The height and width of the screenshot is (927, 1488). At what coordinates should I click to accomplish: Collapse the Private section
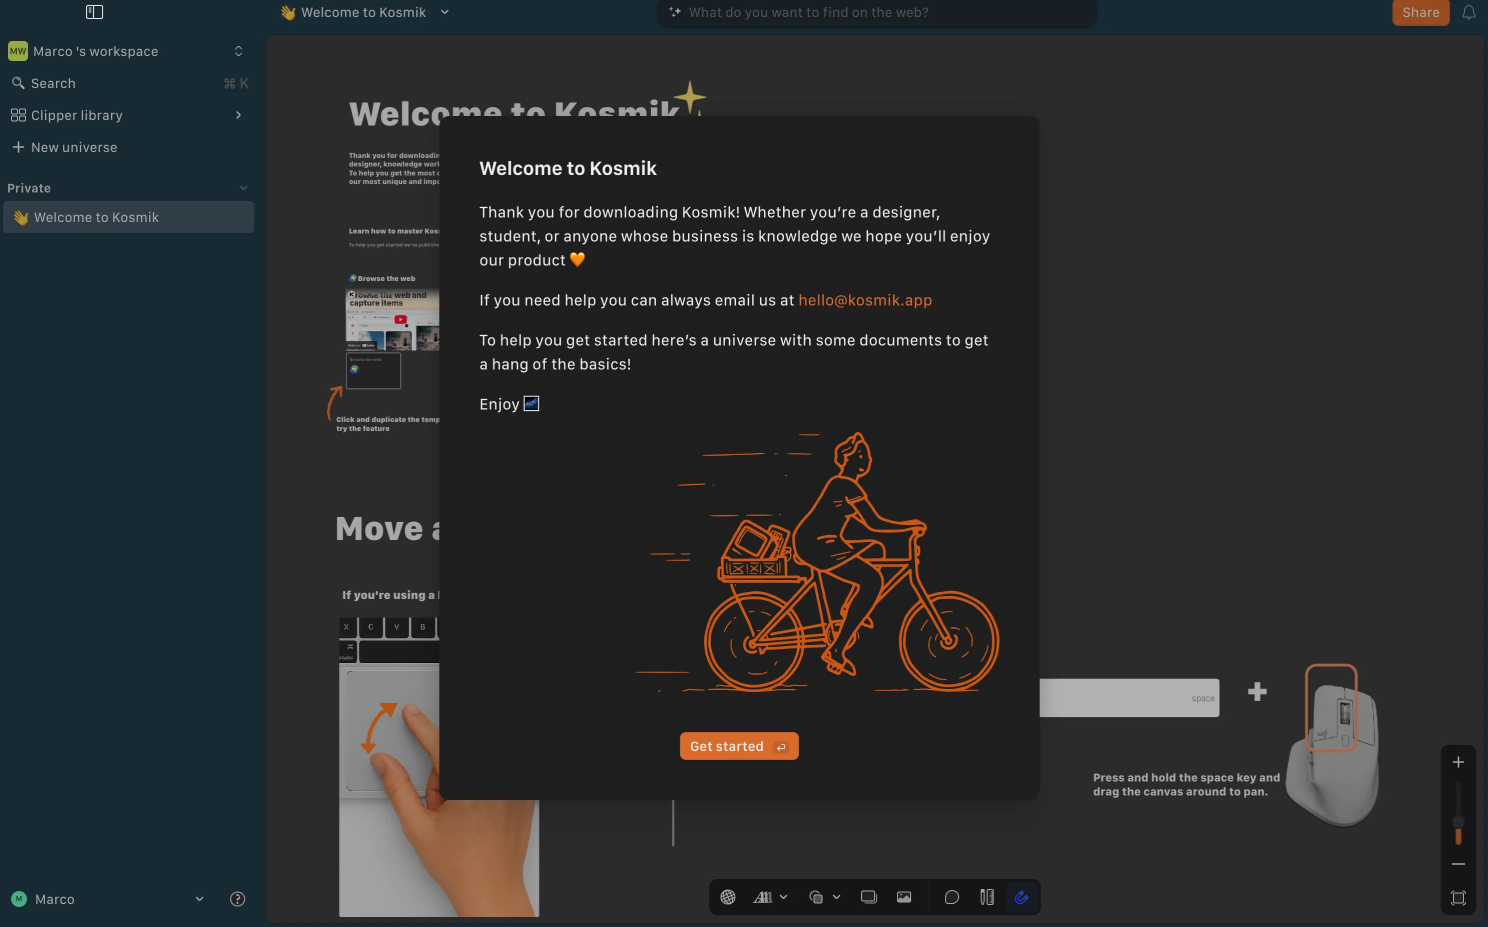[x=243, y=188]
